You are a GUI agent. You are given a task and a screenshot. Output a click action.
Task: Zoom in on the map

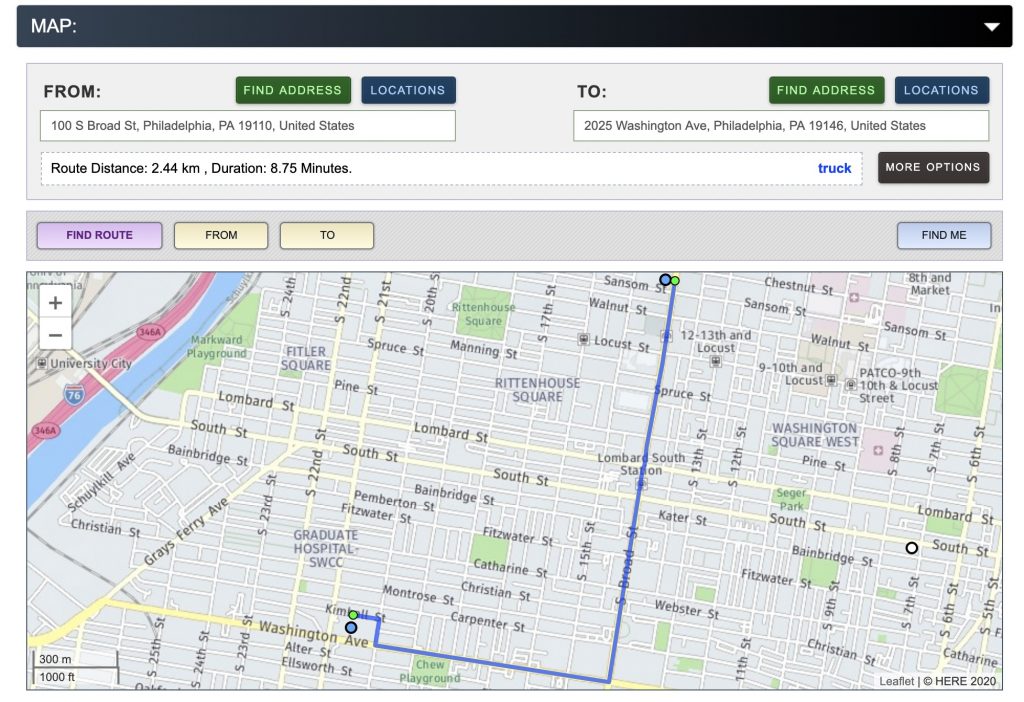[x=55, y=303]
